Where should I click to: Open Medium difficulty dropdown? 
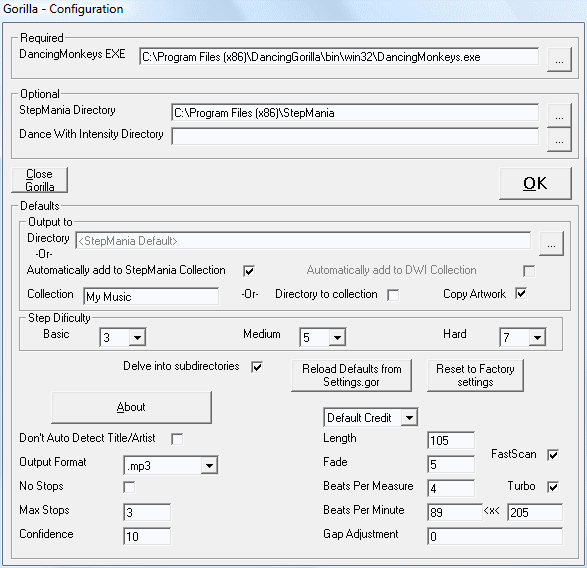tap(337, 337)
